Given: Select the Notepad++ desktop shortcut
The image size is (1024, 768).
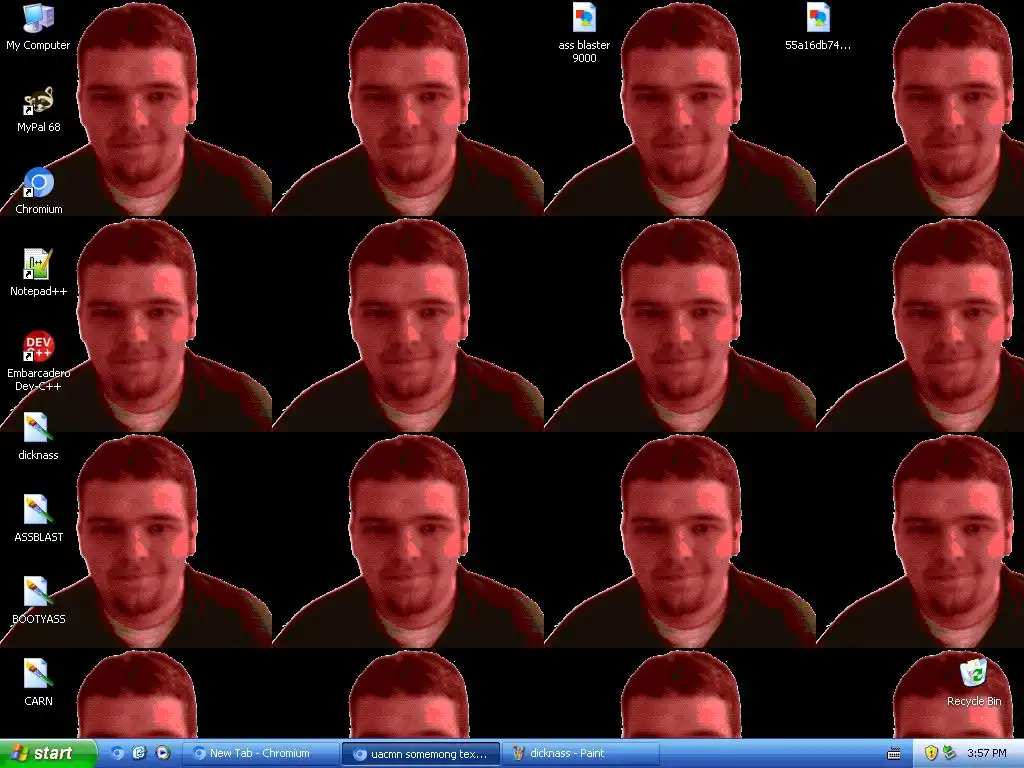Looking at the screenshot, I should [x=38, y=273].
